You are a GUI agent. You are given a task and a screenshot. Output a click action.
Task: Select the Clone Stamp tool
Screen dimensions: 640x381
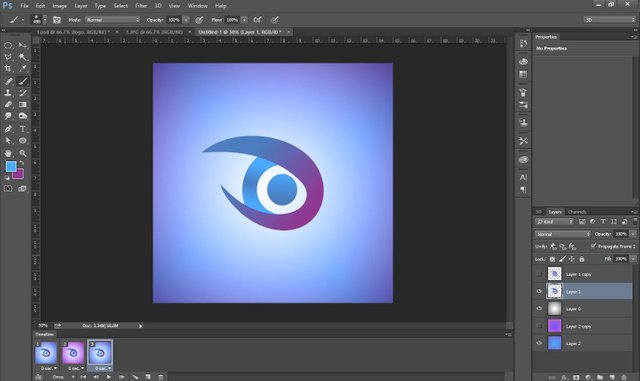coord(8,93)
